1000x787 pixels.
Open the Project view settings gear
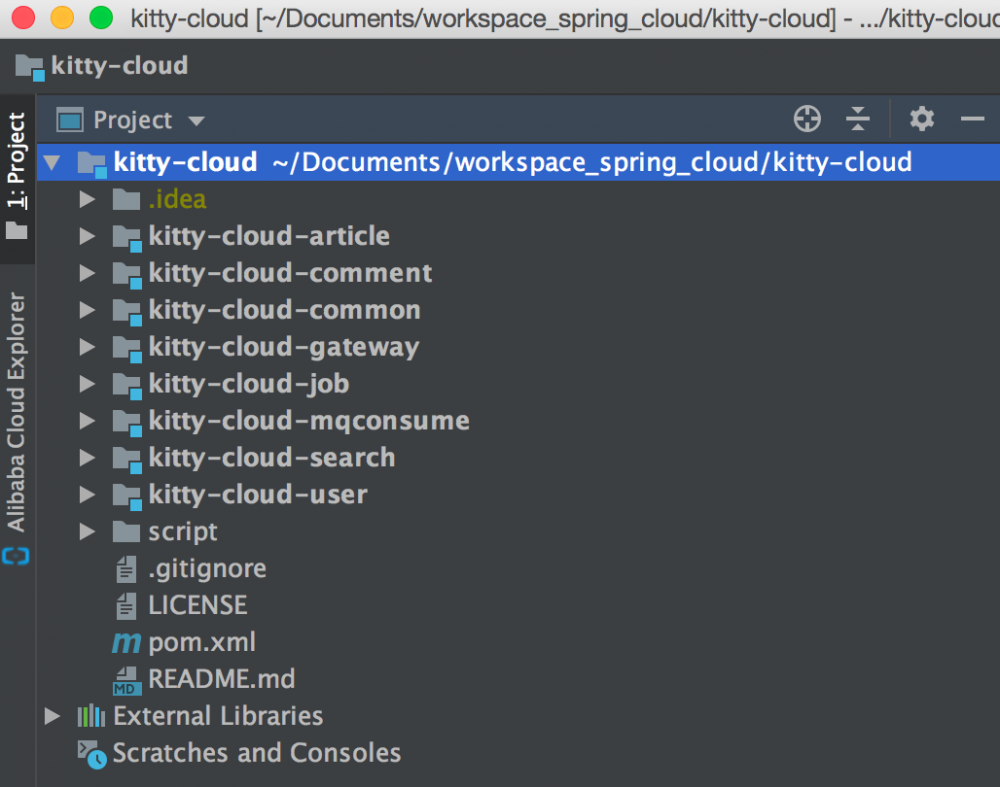tap(920, 119)
